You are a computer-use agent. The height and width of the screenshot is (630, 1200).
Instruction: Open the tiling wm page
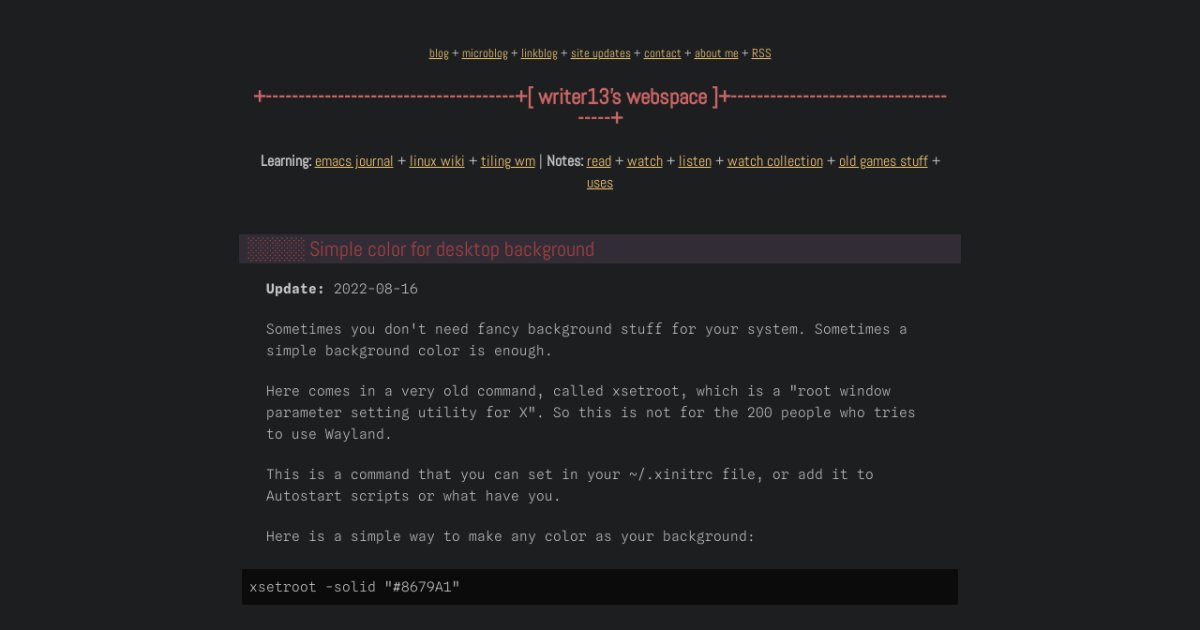pyautogui.click(x=508, y=161)
